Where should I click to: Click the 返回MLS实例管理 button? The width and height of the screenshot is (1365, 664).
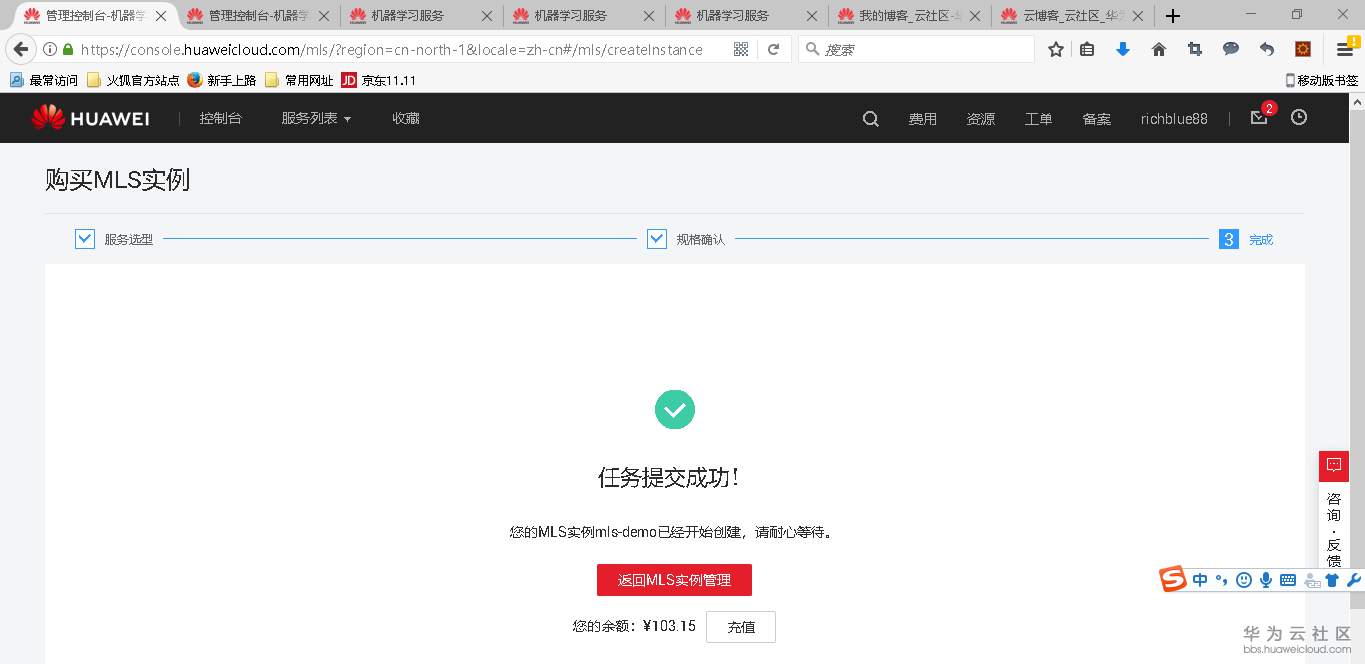pos(674,580)
